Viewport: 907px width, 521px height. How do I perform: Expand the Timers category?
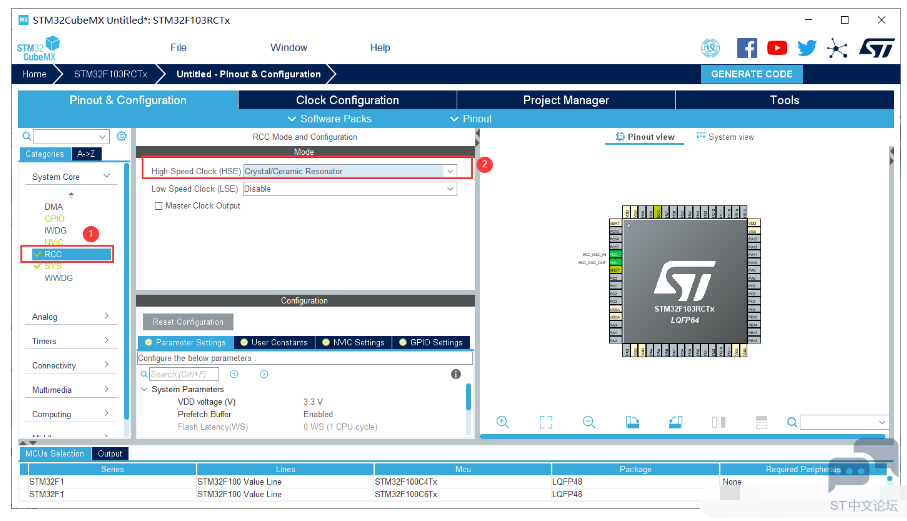(106, 340)
